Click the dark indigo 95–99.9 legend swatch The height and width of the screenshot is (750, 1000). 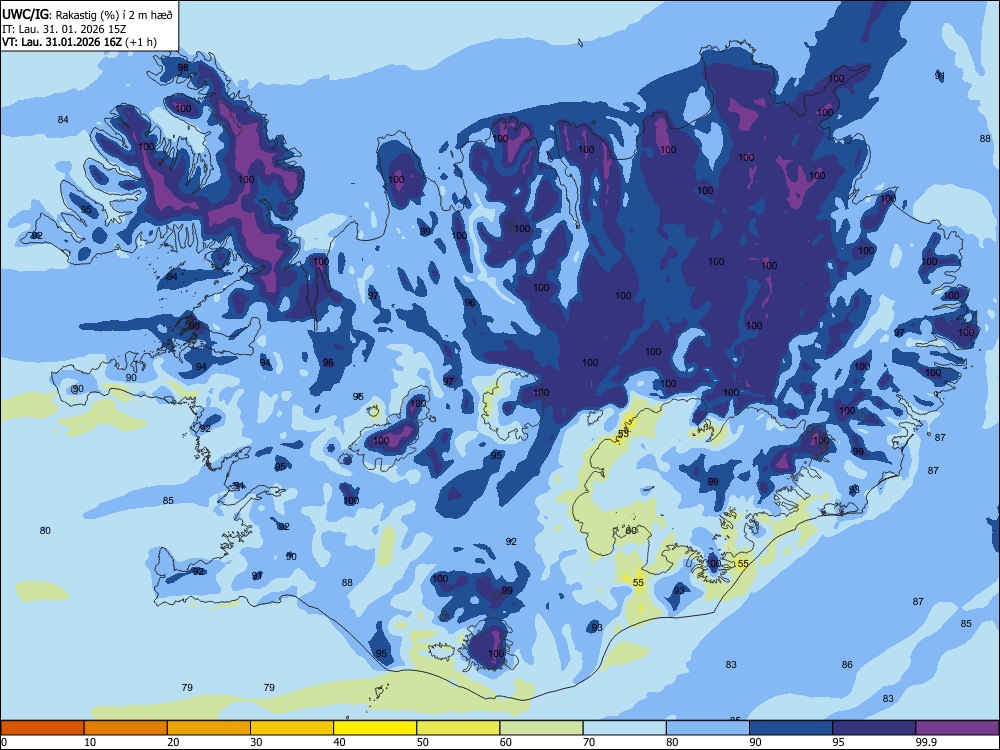[x=874, y=728]
